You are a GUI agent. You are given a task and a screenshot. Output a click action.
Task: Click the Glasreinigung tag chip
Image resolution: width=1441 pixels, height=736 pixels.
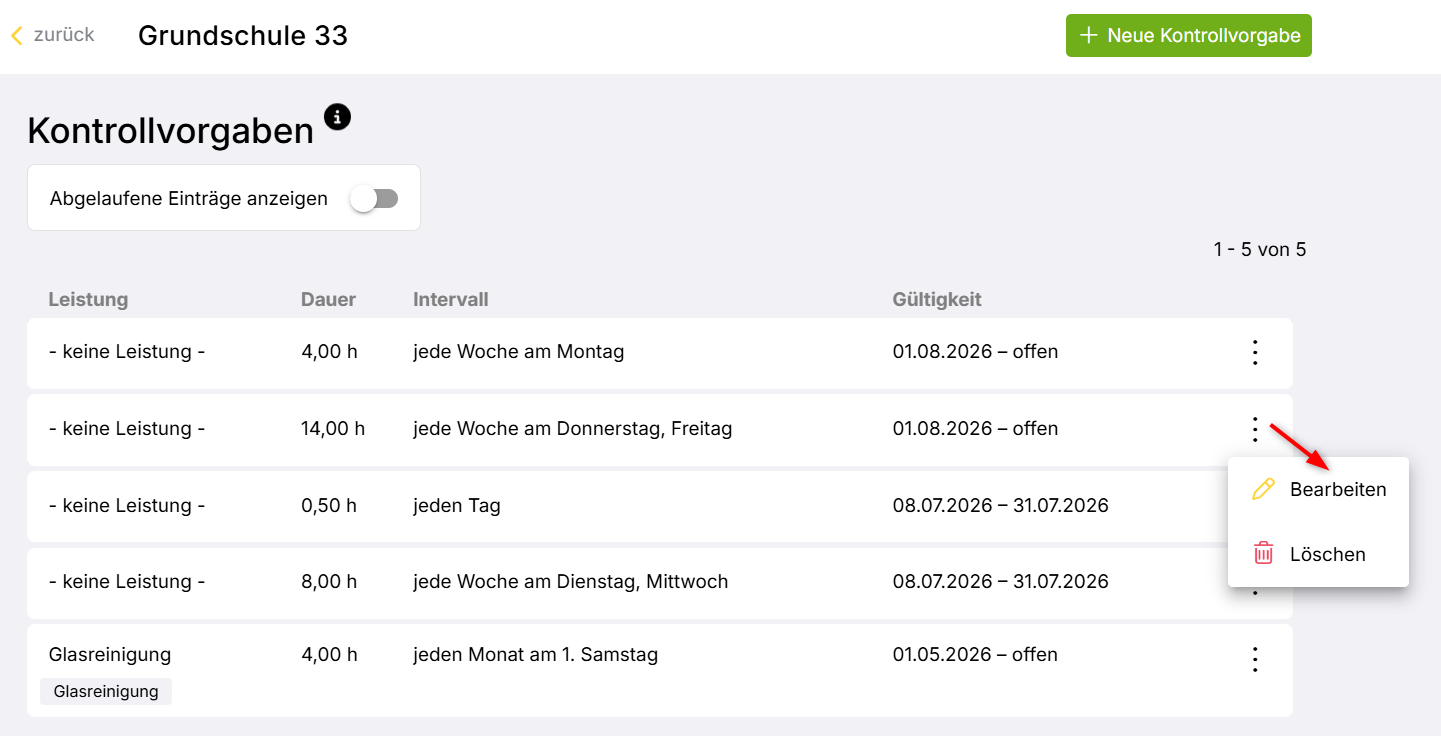click(x=106, y=692)
